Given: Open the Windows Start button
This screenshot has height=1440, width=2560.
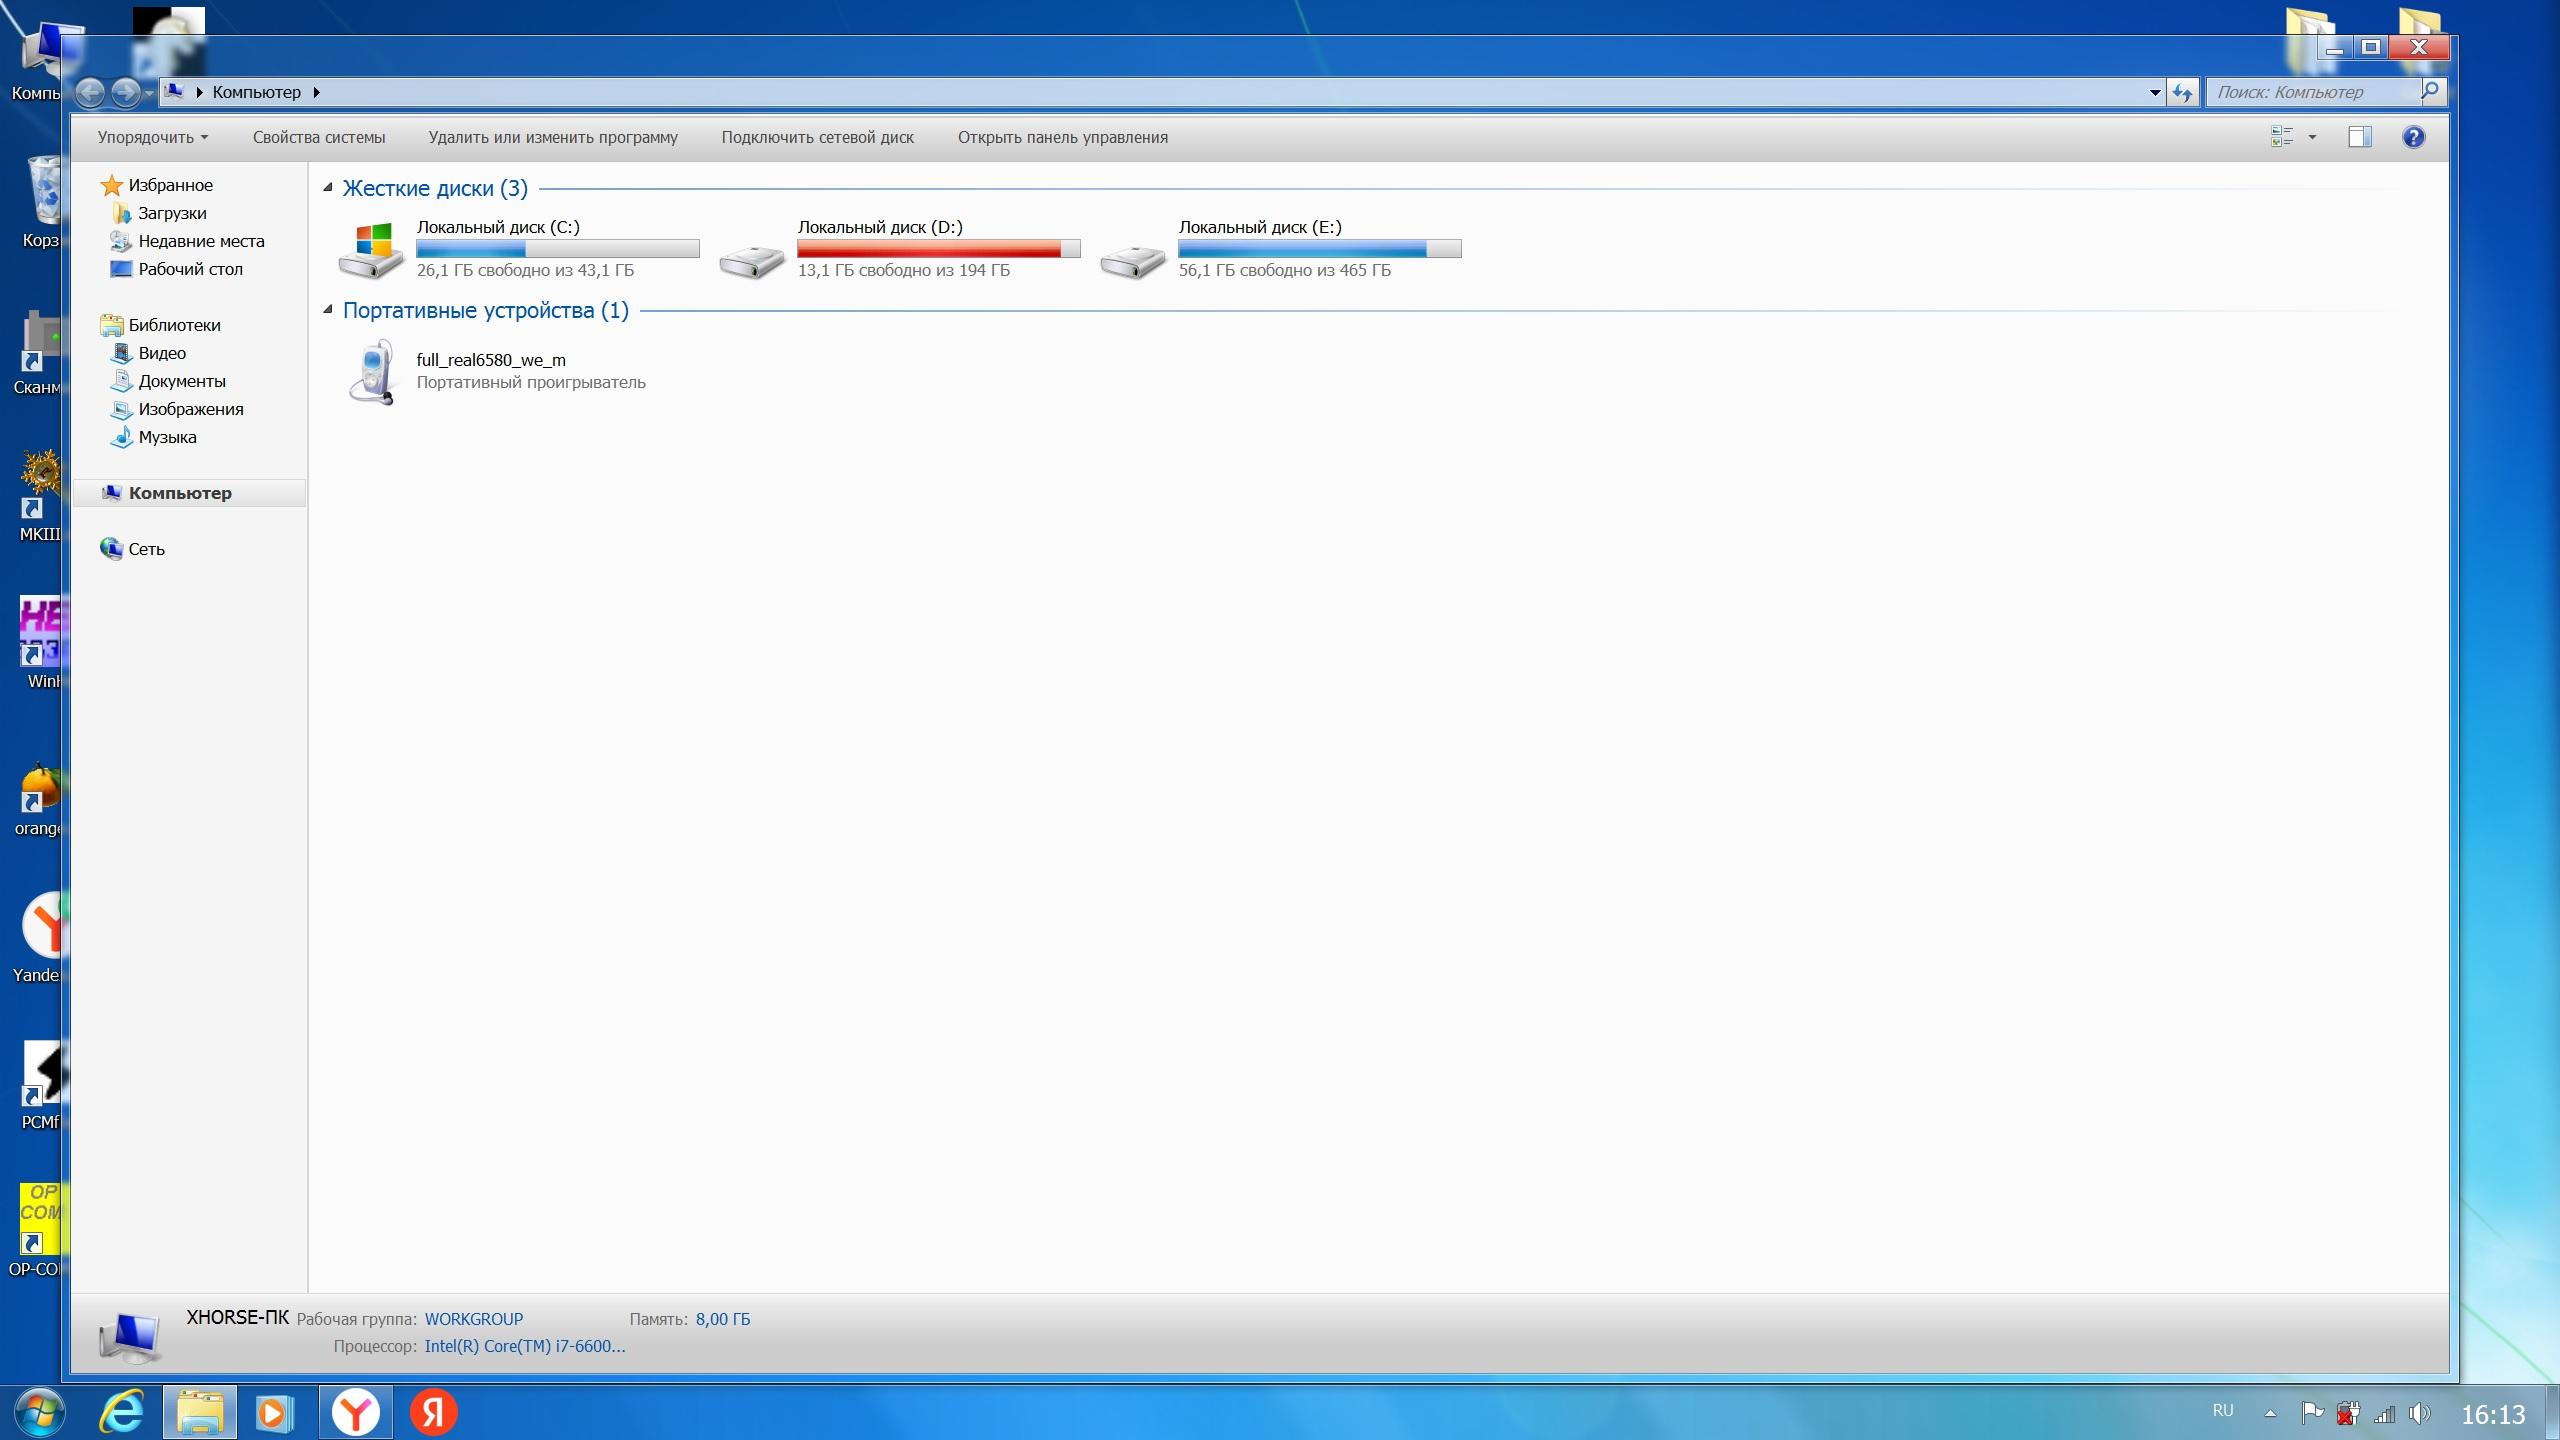Looking at the screenshot, I should pos(40,1413).
